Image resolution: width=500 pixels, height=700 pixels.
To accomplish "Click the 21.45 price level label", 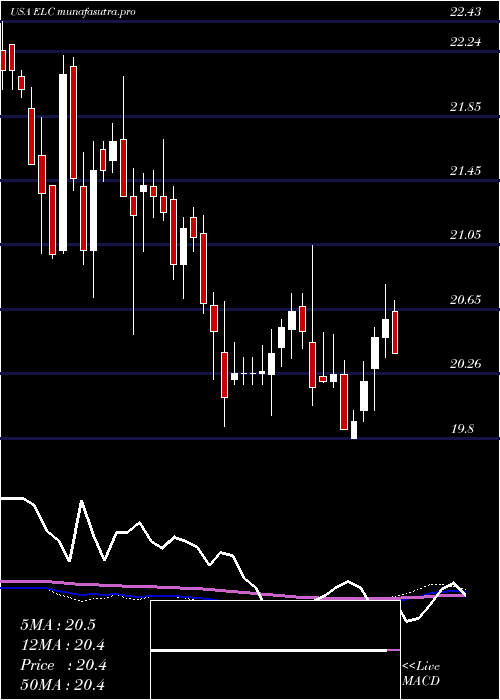I will (x=466, y=171).
